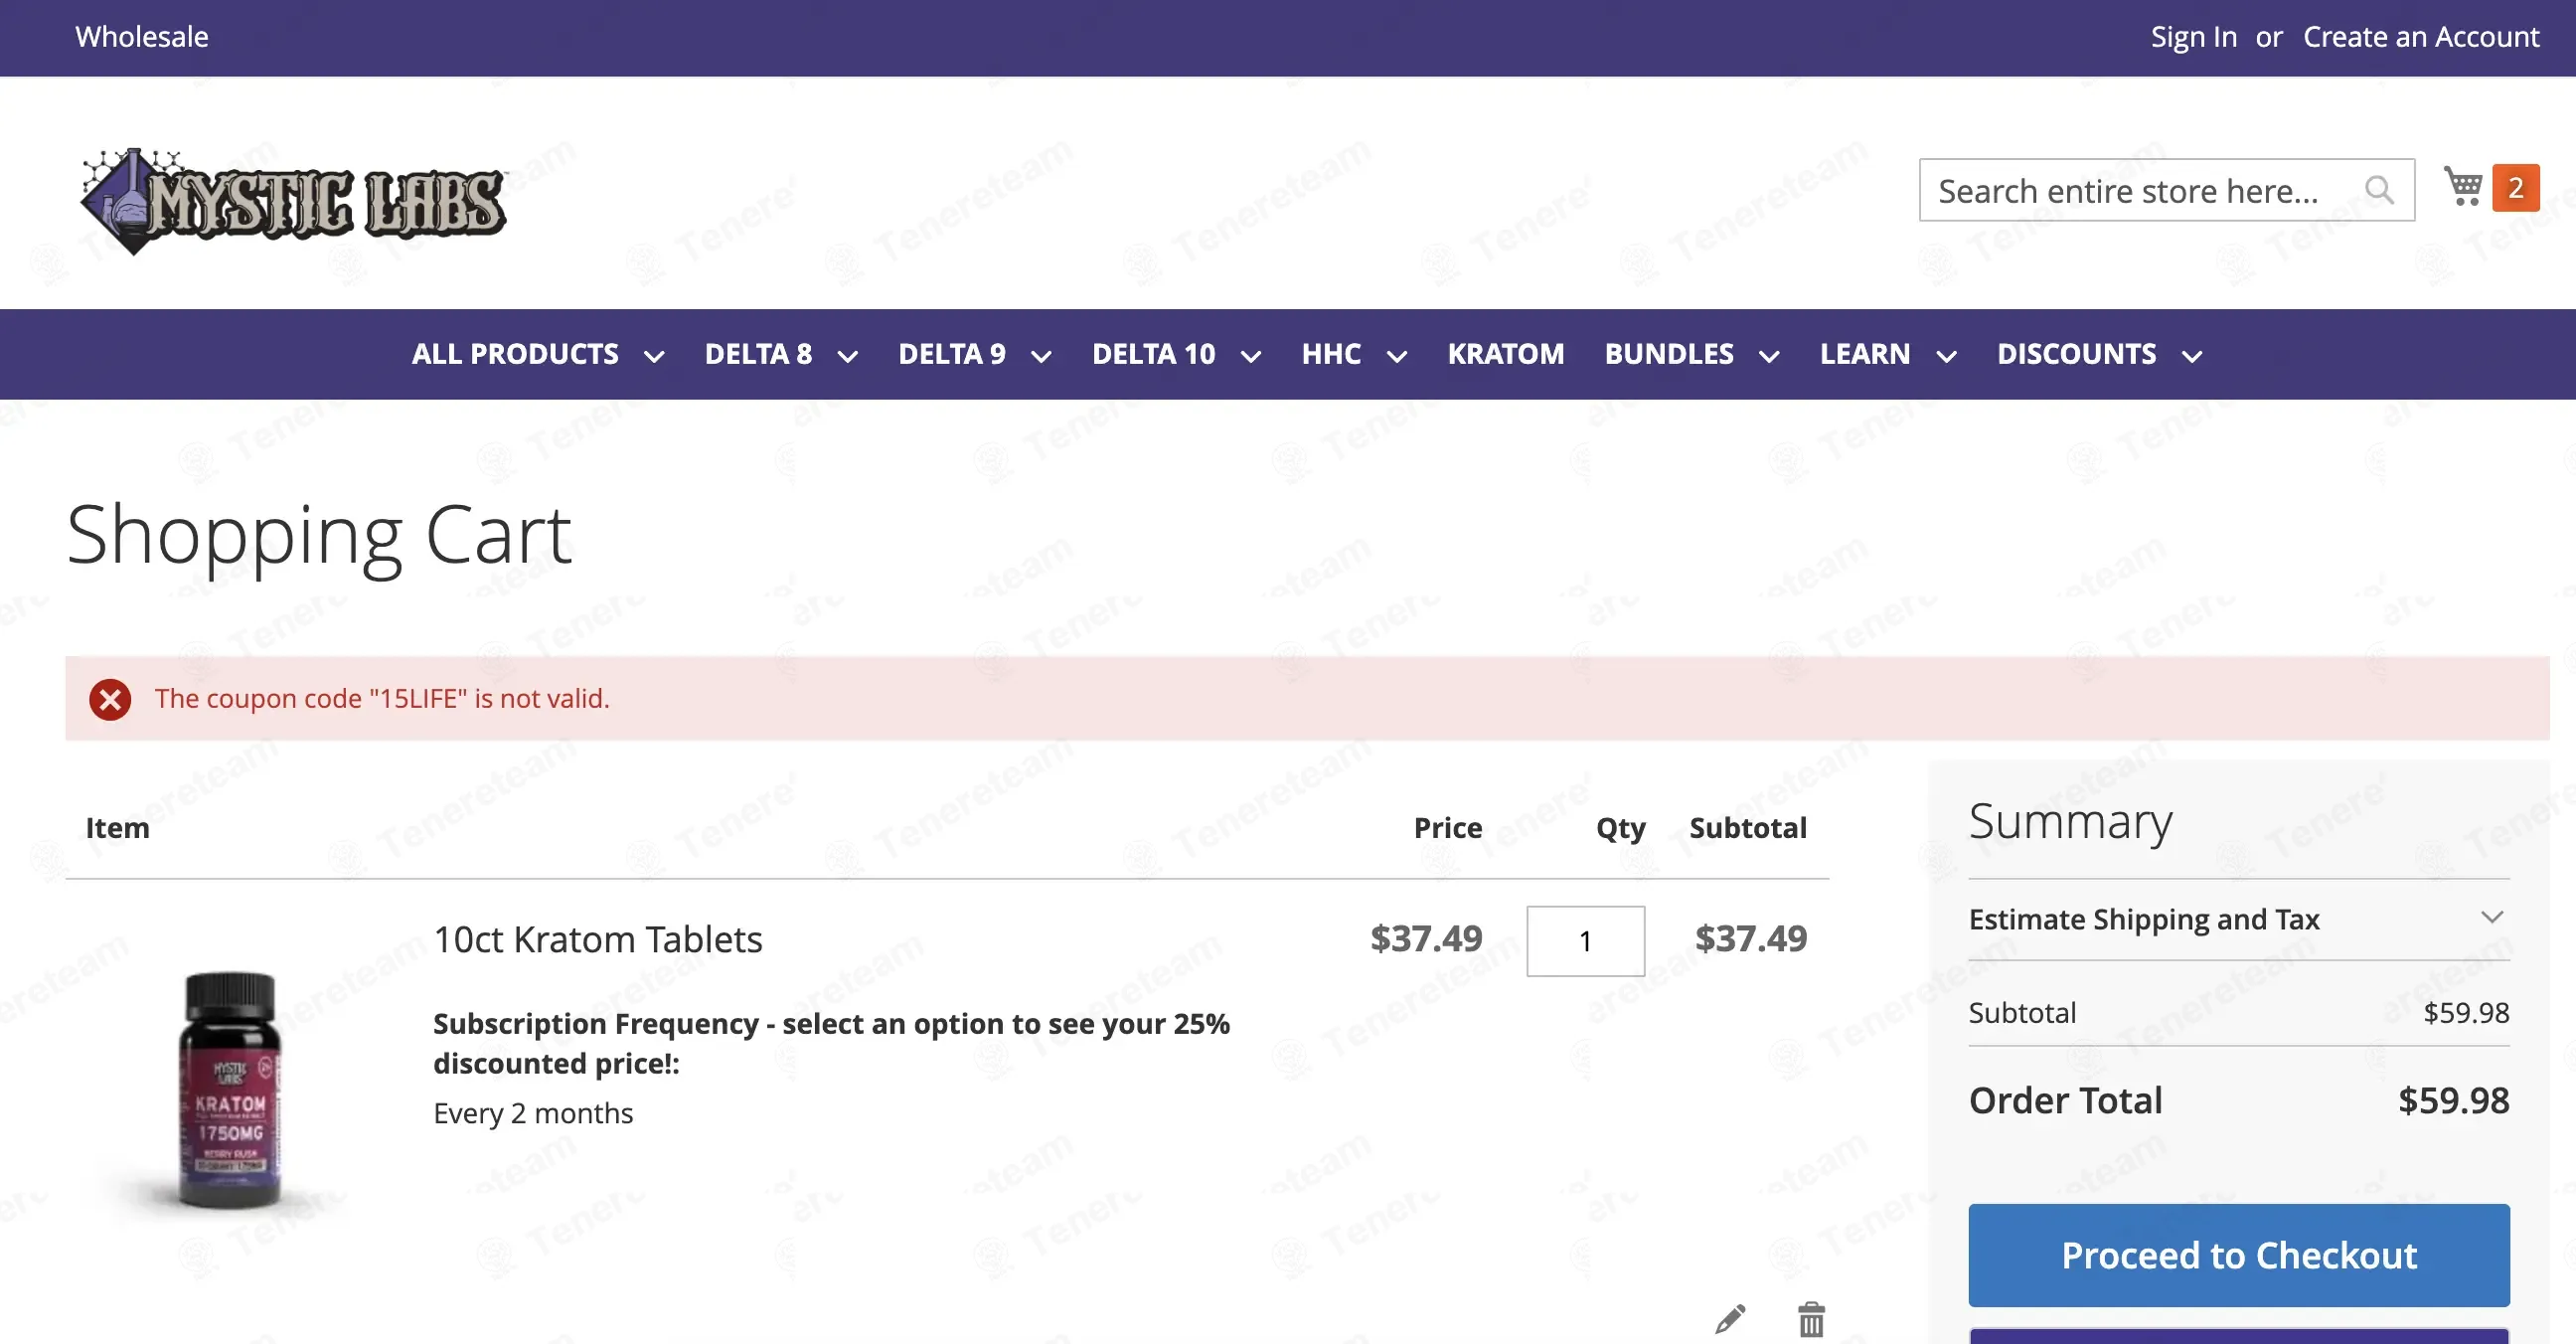Click the search magnifier icon
This screenshot has width=2576, height=1344.
[x=2379, y=190]
